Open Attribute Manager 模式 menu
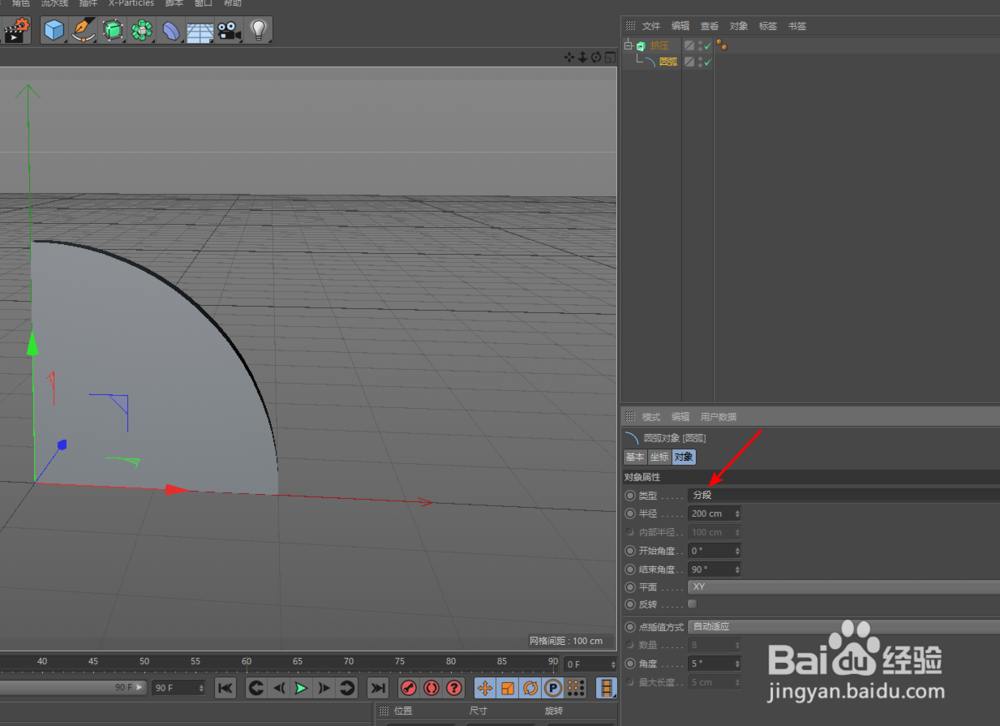1000x726 pixels. click(x=651, y=417)
